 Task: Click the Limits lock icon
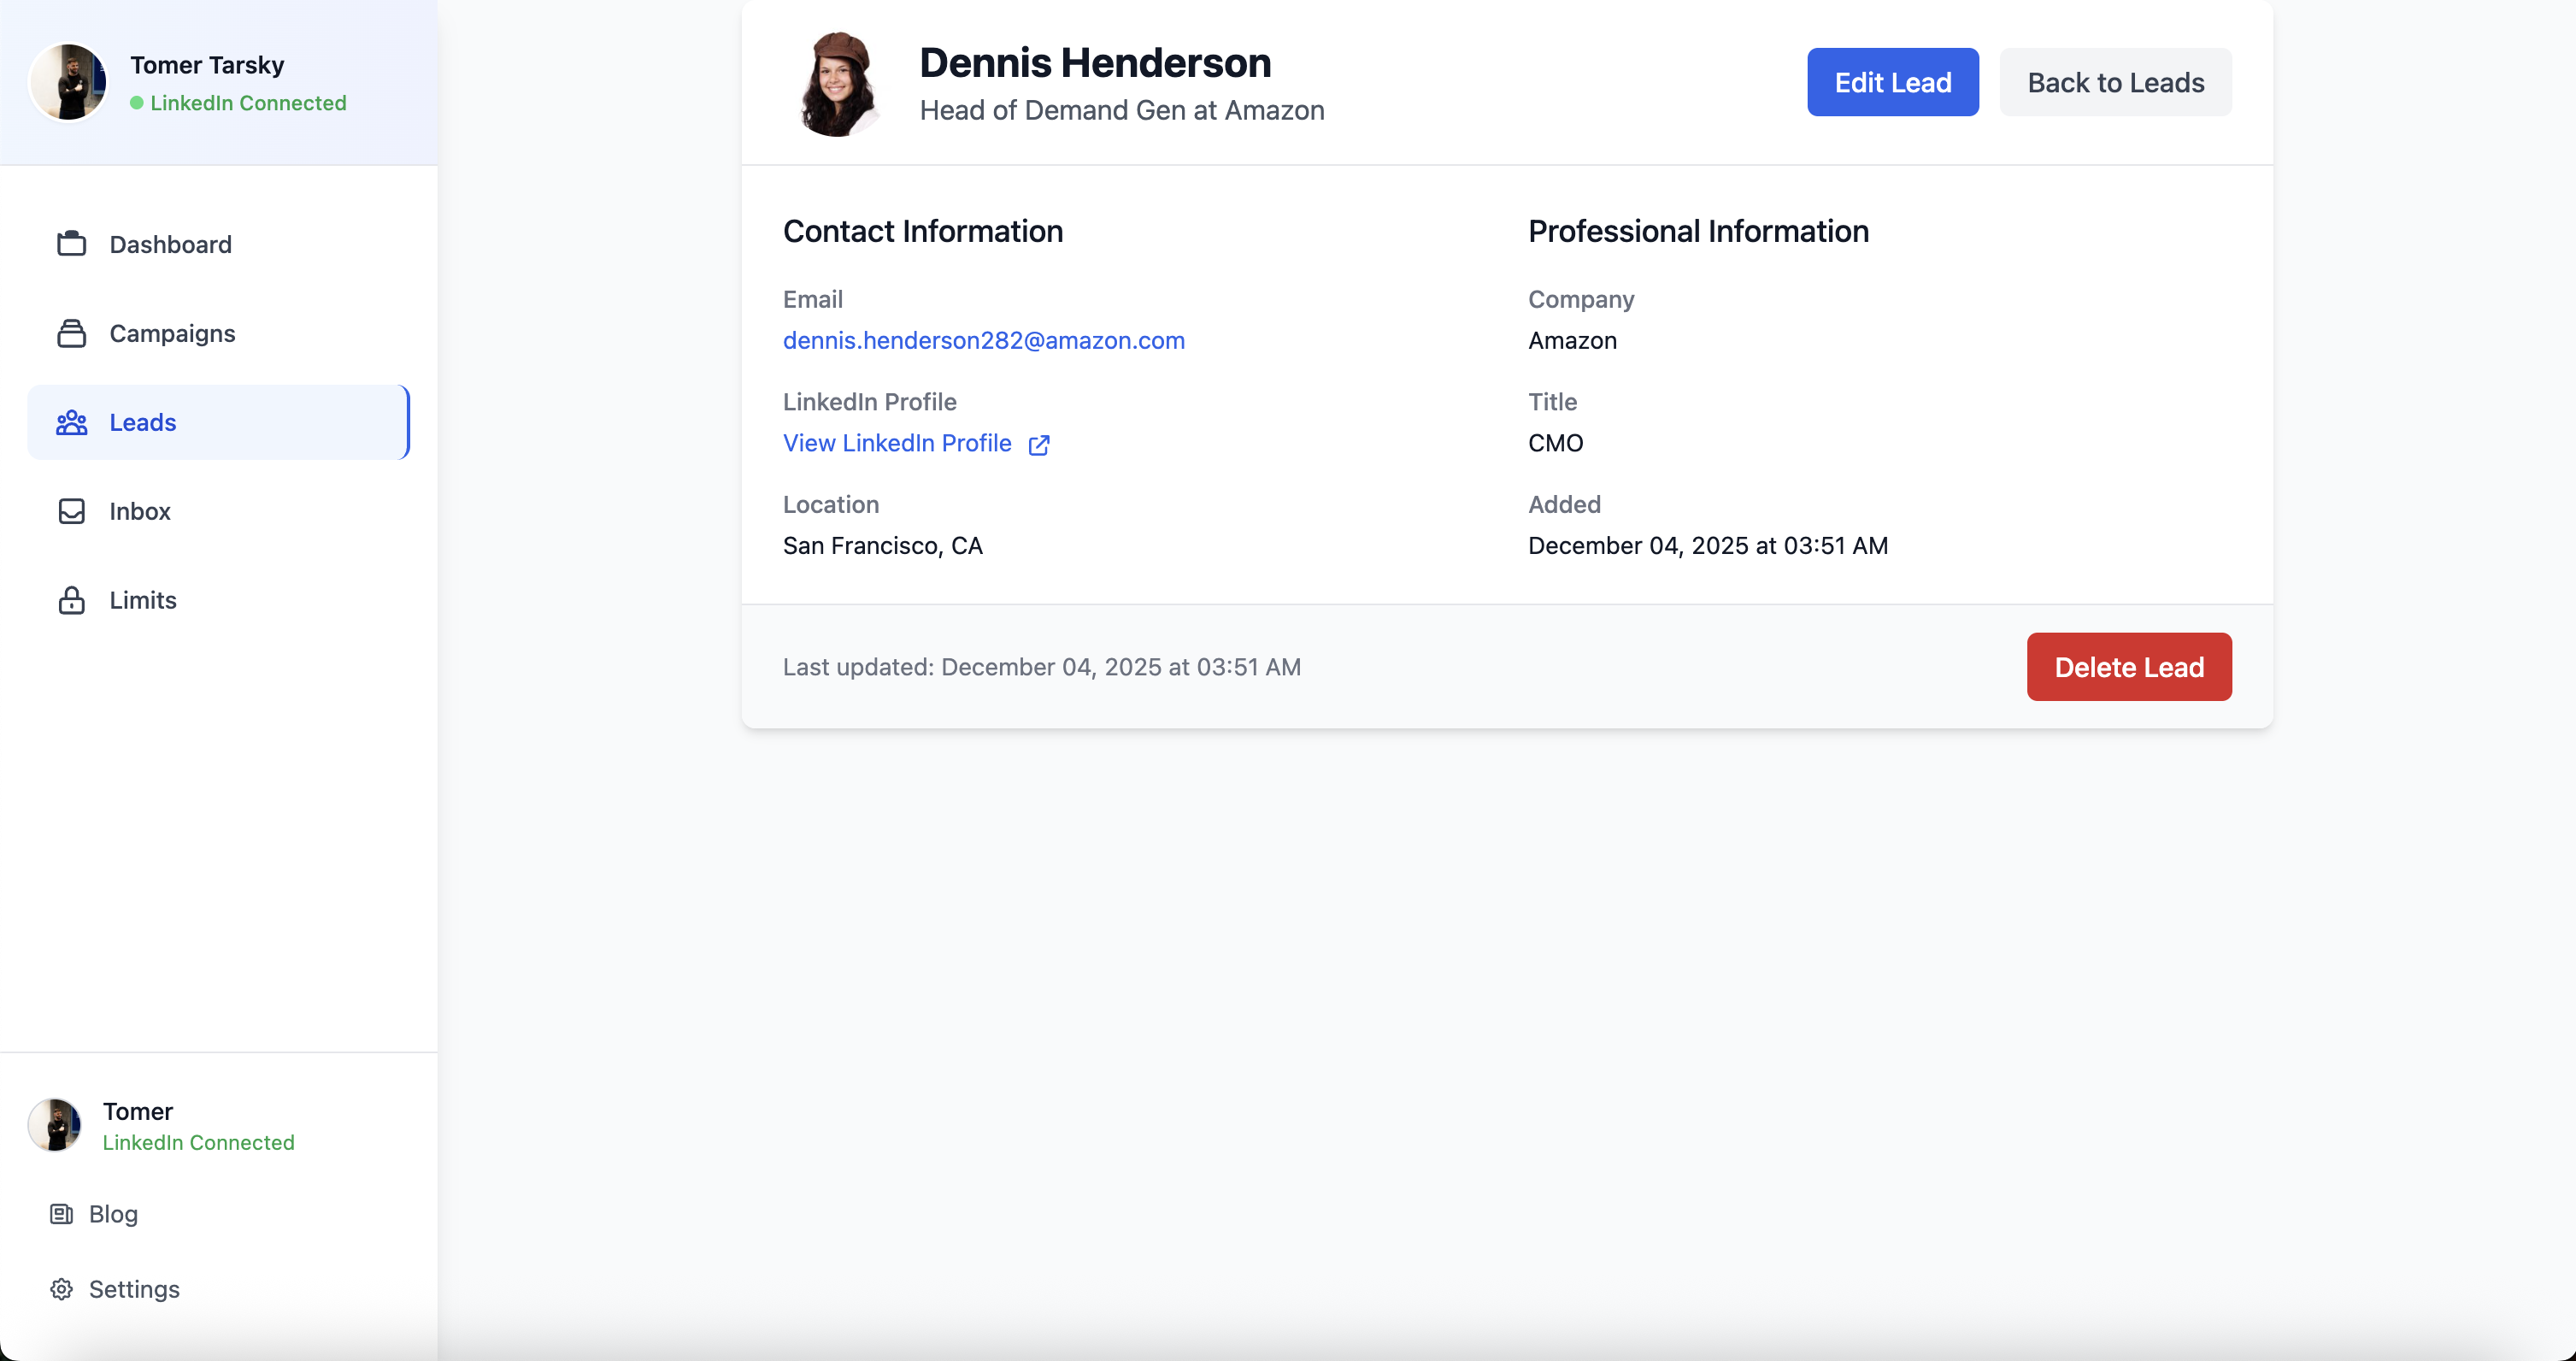pyautogui.click(x=71, y=600)
